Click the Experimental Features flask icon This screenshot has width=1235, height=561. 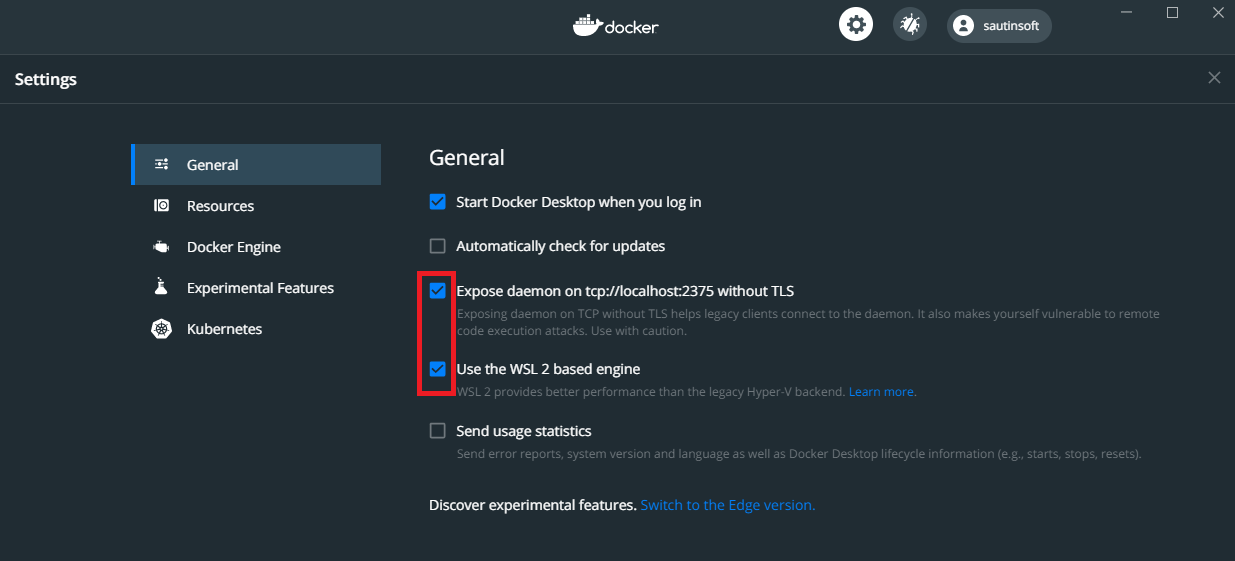pyautogui.click(x=161, y=288)
